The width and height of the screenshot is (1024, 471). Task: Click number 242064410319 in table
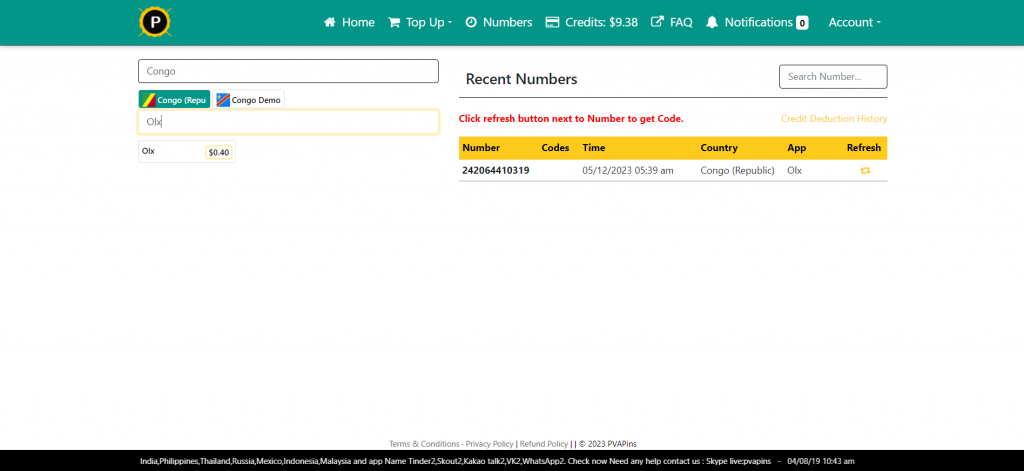[496, 171]
